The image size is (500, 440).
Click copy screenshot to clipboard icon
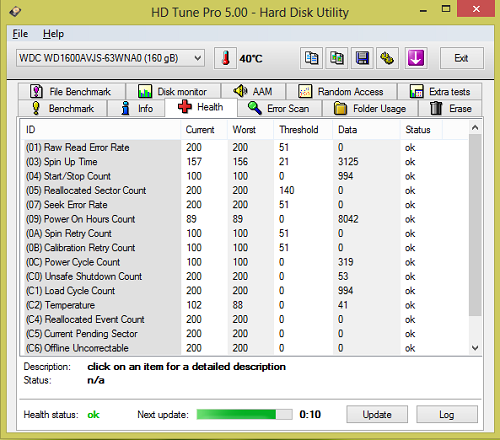(337, 58)
